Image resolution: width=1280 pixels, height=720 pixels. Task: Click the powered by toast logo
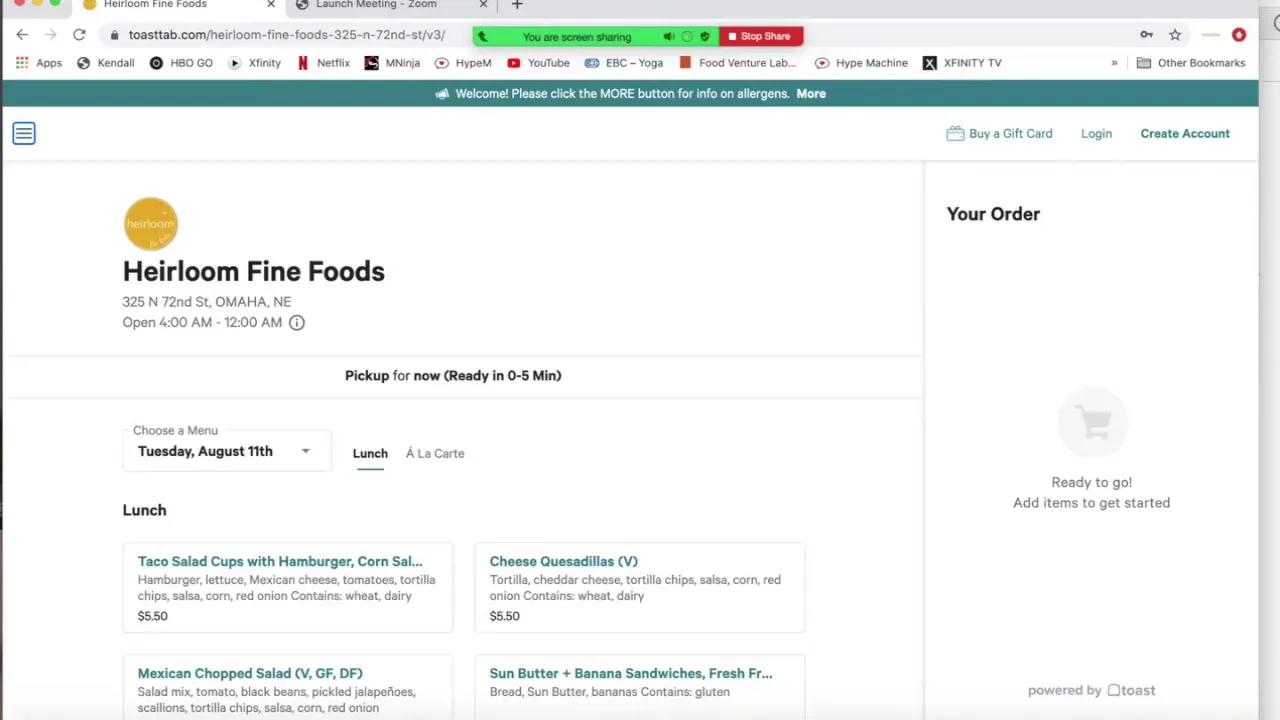[1091, 691]
